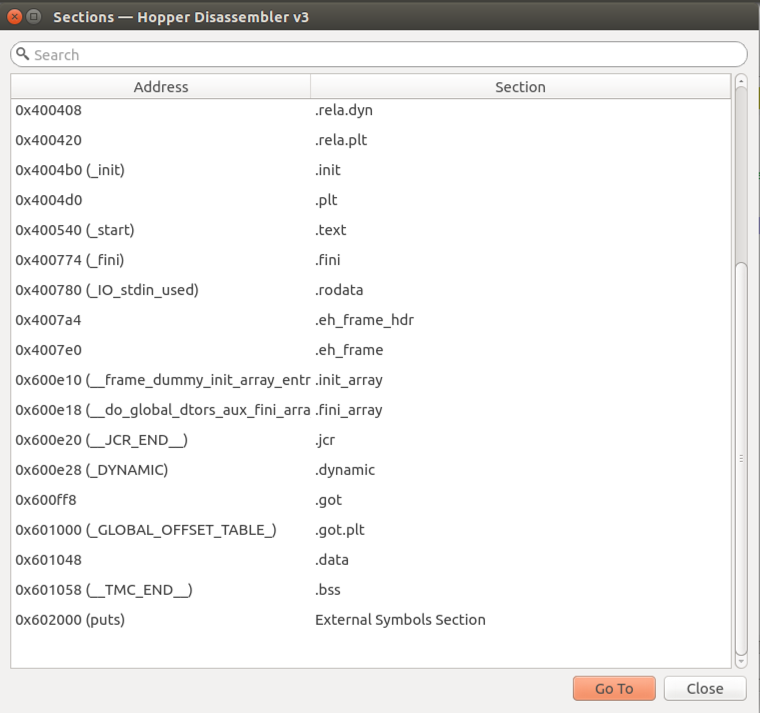
Task: Close the Sections window with red button
Action: tap(15, 17)
